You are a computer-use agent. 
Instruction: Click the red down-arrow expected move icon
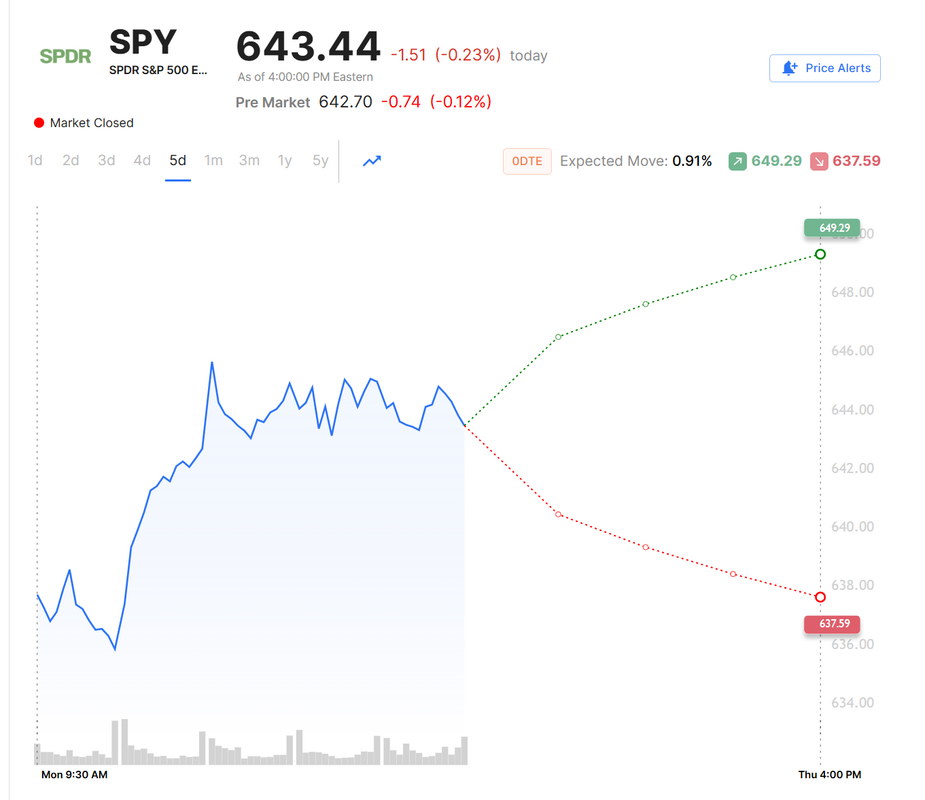click(x=819, y=161)
